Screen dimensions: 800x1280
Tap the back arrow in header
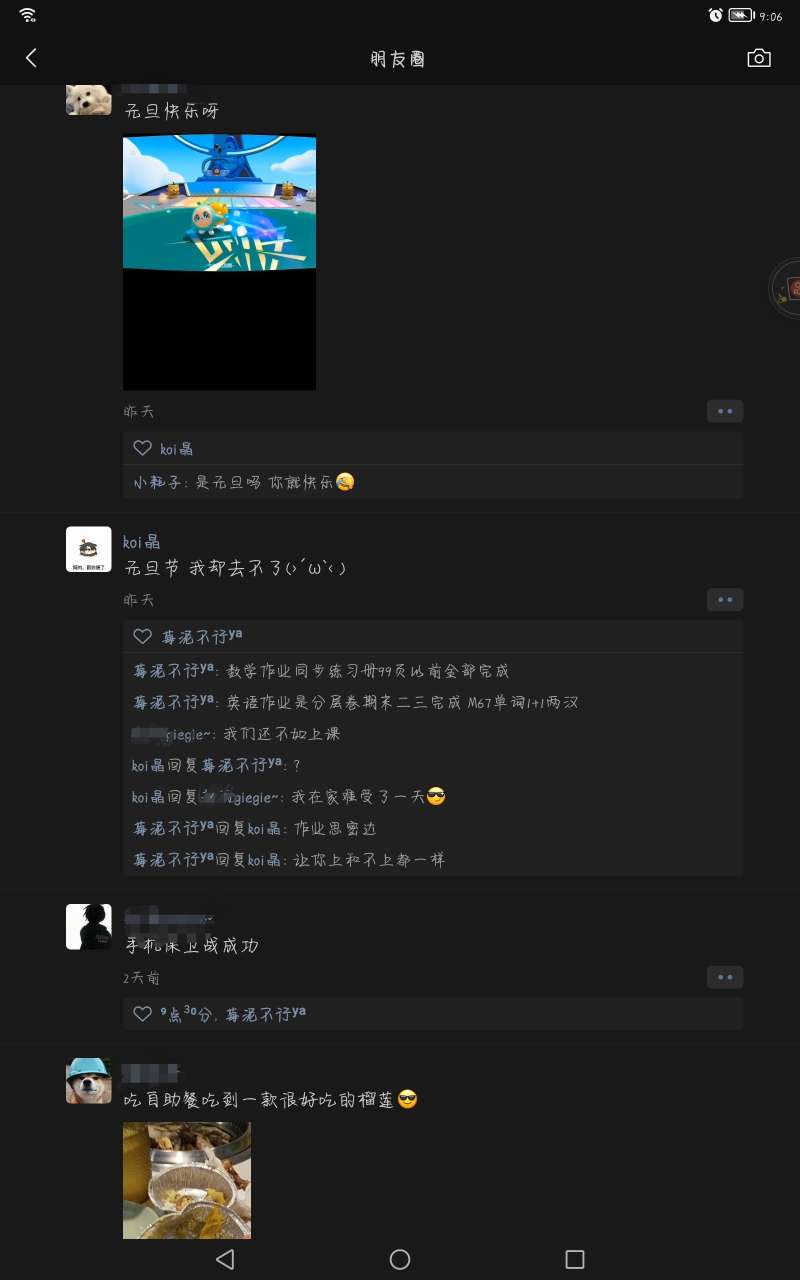click(31, 58)
